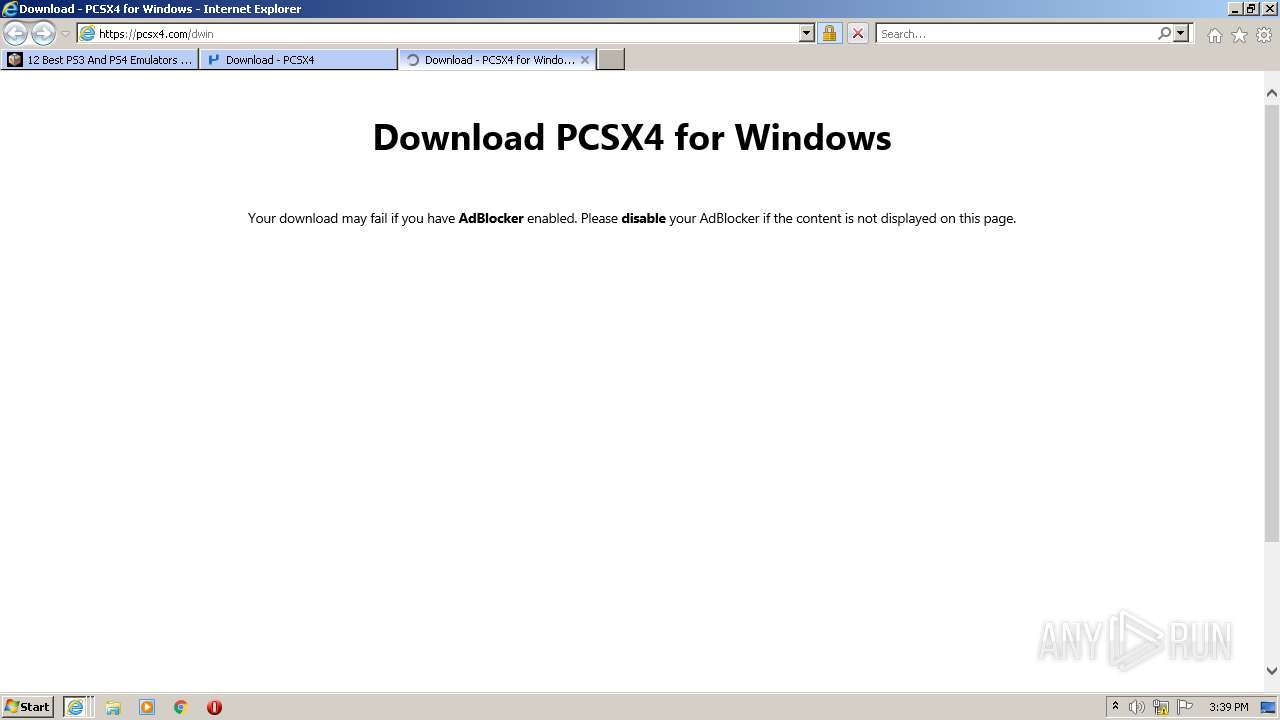Stop loading with the red X button
The width and height of the screenshot is (1280, 720).
857,33
